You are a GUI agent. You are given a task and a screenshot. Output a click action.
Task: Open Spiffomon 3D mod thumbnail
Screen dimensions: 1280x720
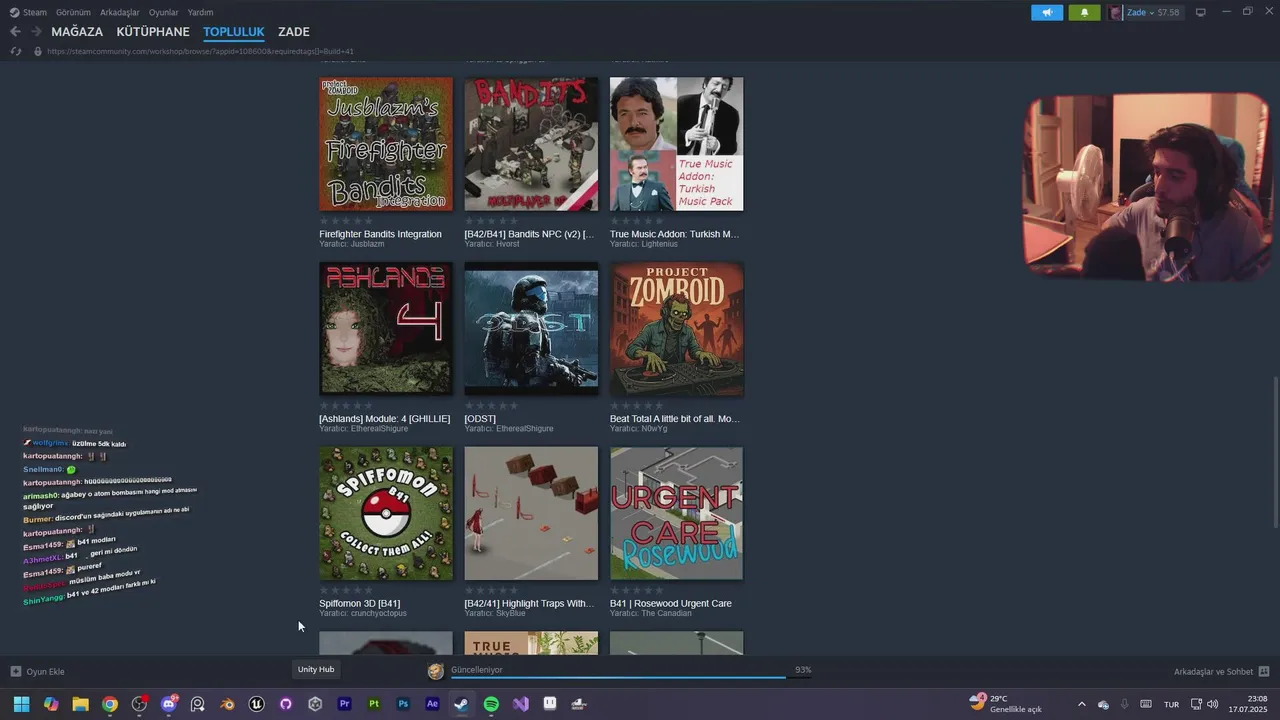click(386, 513)
